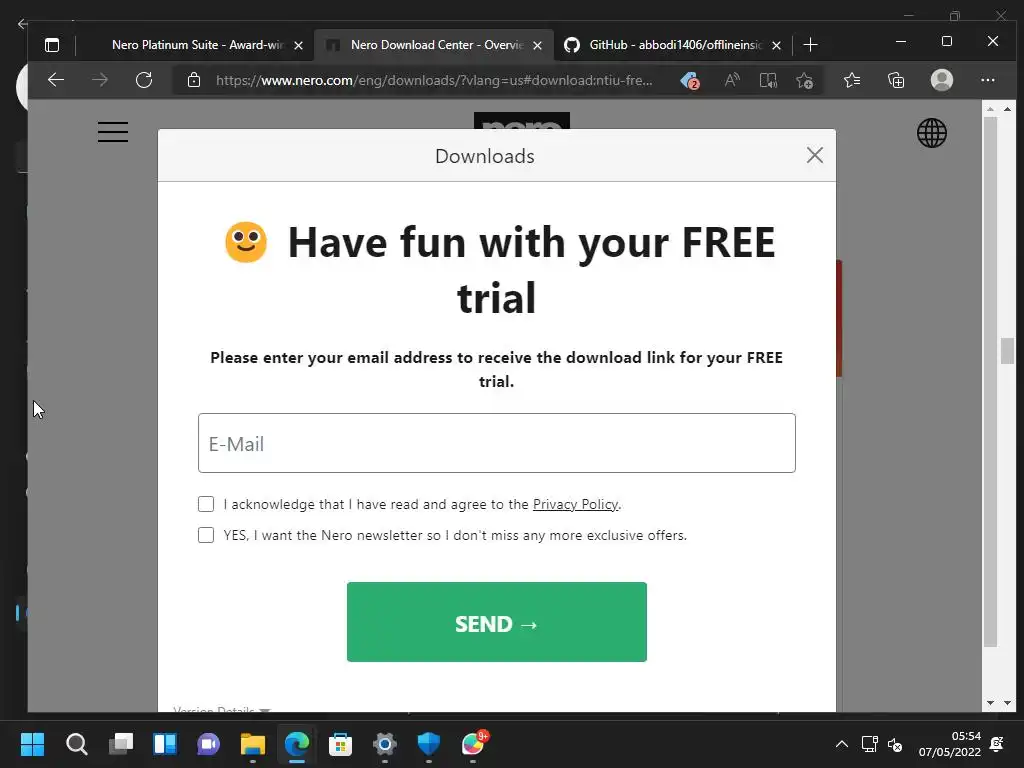Screen dimensions: 1024x768
Task: Click the green SEND button
Action: (497, 622)
